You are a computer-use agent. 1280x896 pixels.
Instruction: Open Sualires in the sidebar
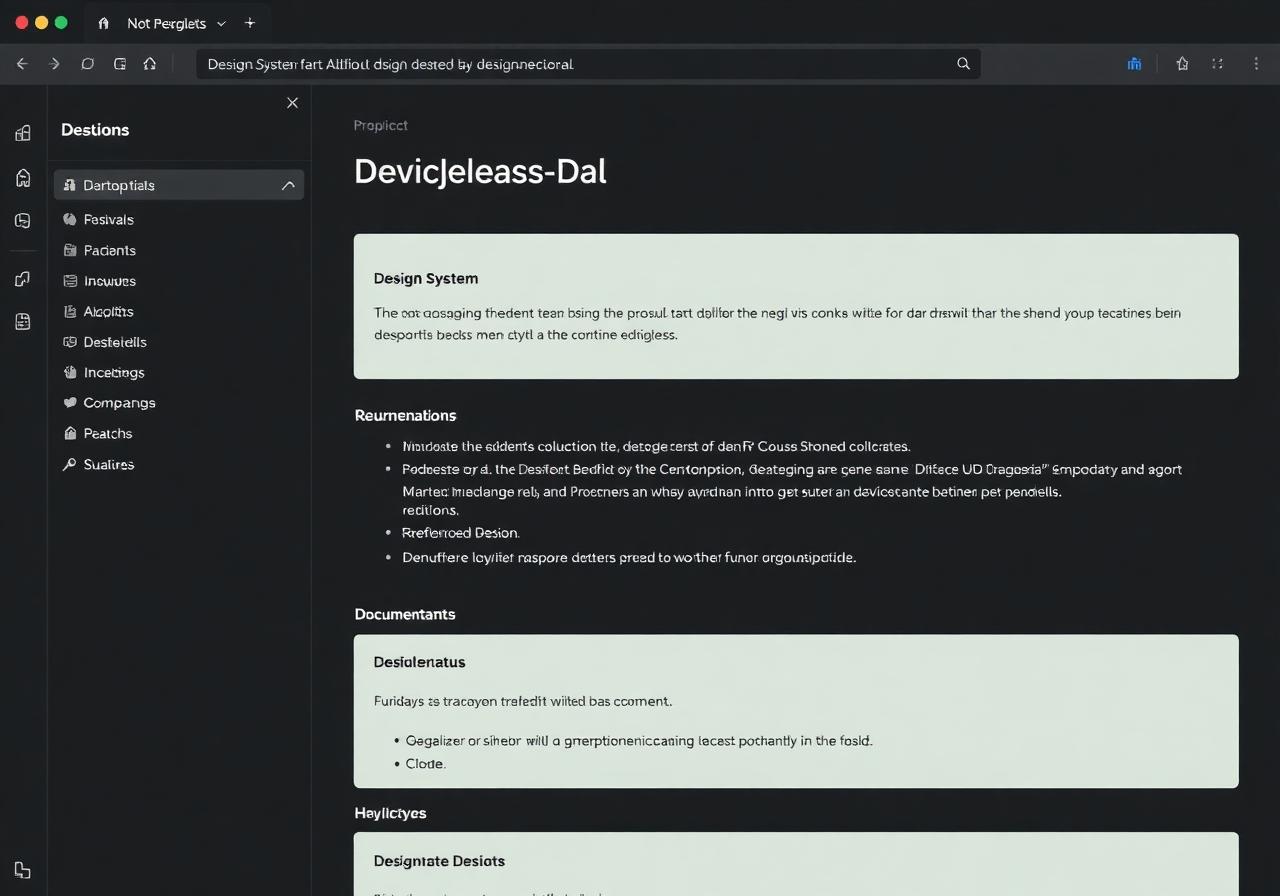[109, 465]
